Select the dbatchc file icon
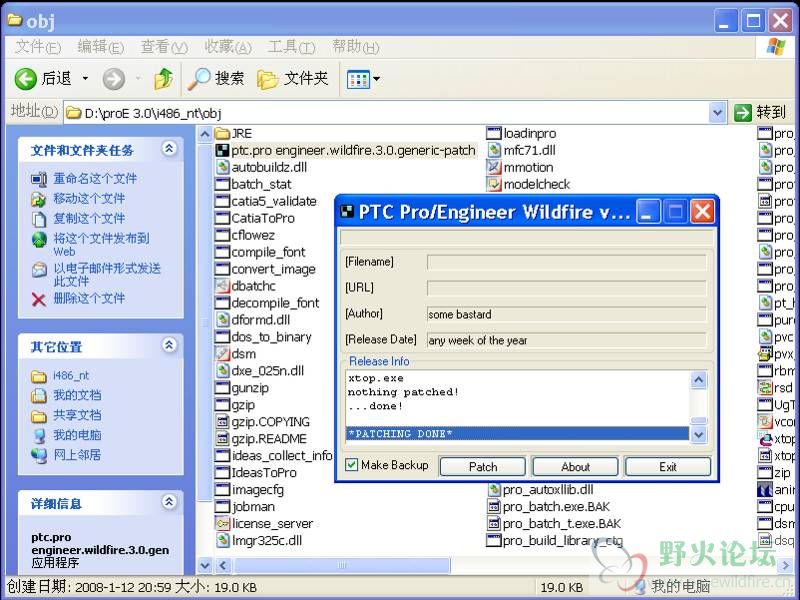Screen dimensions: 800x600 (x=222, y=286)
